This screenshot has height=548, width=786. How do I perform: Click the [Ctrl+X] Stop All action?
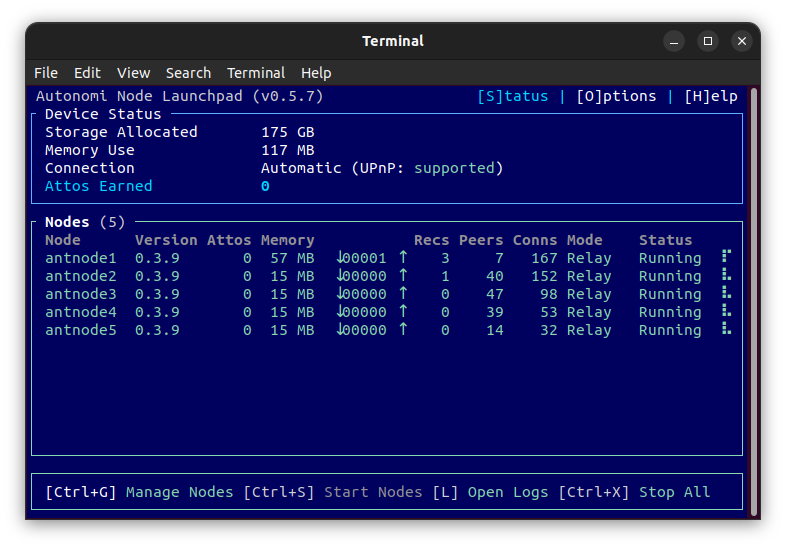pos(634,492)
